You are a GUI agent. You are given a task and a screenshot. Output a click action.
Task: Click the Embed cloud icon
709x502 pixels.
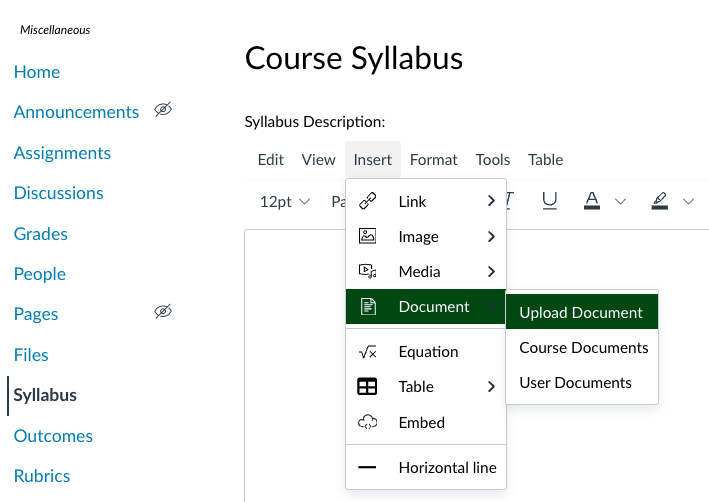(367, 422)
